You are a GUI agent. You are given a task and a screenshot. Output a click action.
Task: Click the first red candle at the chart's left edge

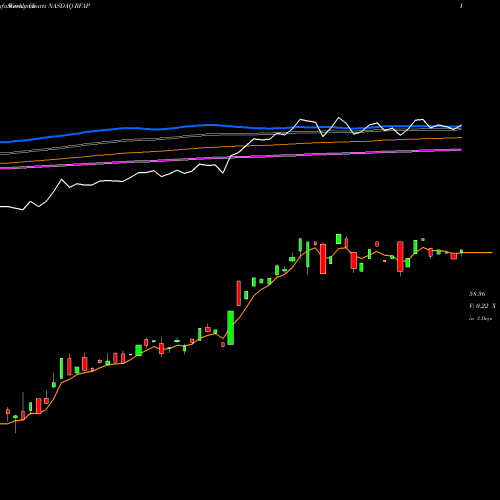[8, 412]
